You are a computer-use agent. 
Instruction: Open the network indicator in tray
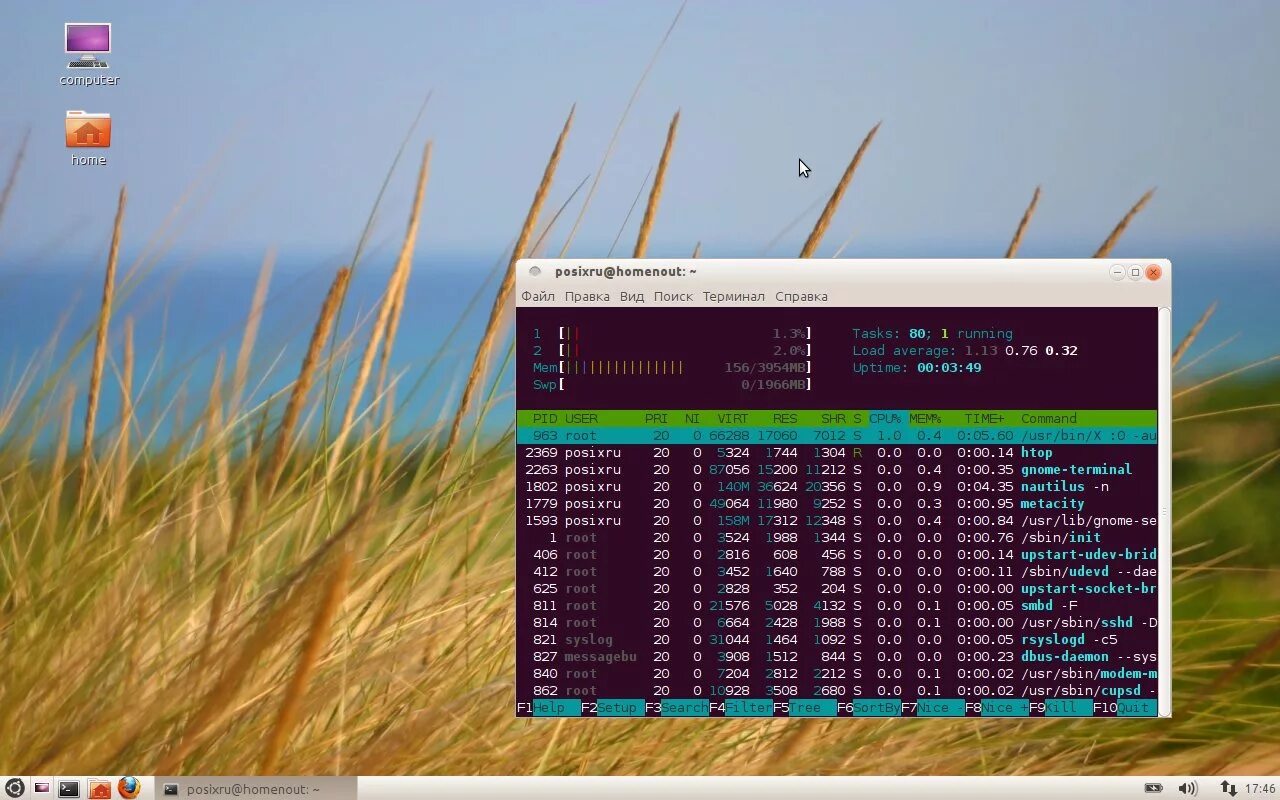click(x=1228, y=789)
